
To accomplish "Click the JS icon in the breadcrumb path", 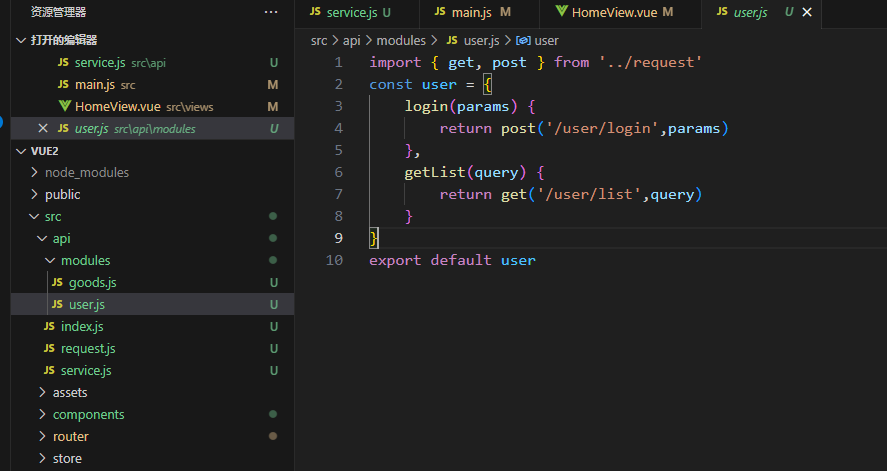I will (452, 40).
